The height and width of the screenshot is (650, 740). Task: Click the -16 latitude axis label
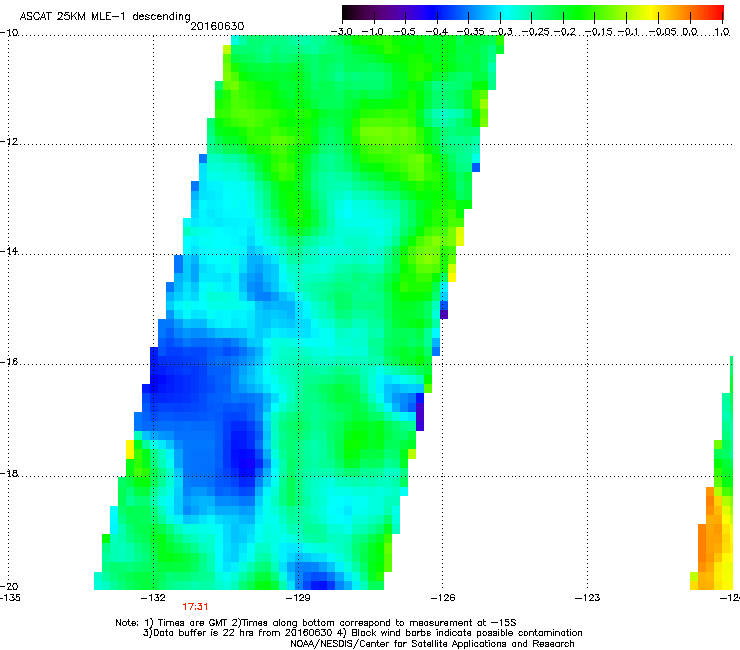tap(9, 362)
